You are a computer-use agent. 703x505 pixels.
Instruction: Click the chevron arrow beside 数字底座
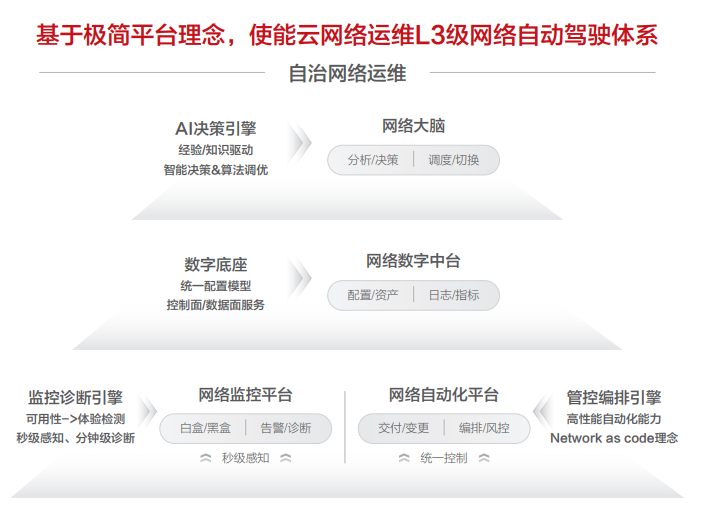point(299,278)
